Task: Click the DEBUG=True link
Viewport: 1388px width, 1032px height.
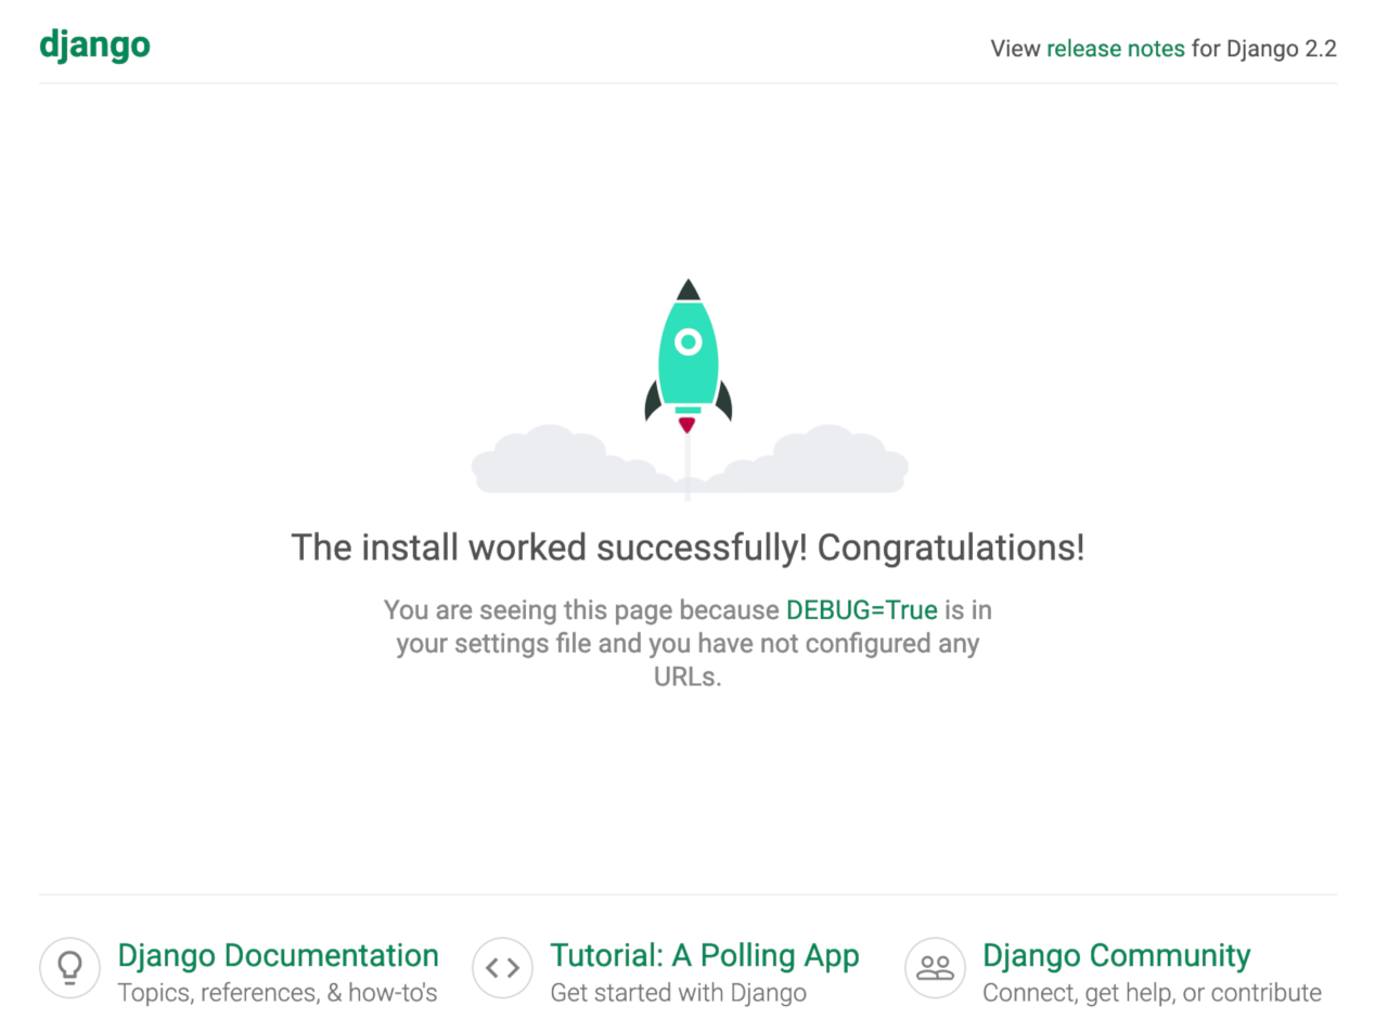Action: pos(862,610)
